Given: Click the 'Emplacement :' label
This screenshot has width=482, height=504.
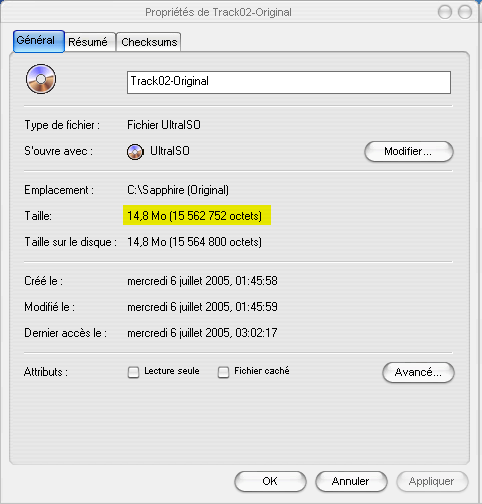Looking at the screenshot, I should pos(59,190).
